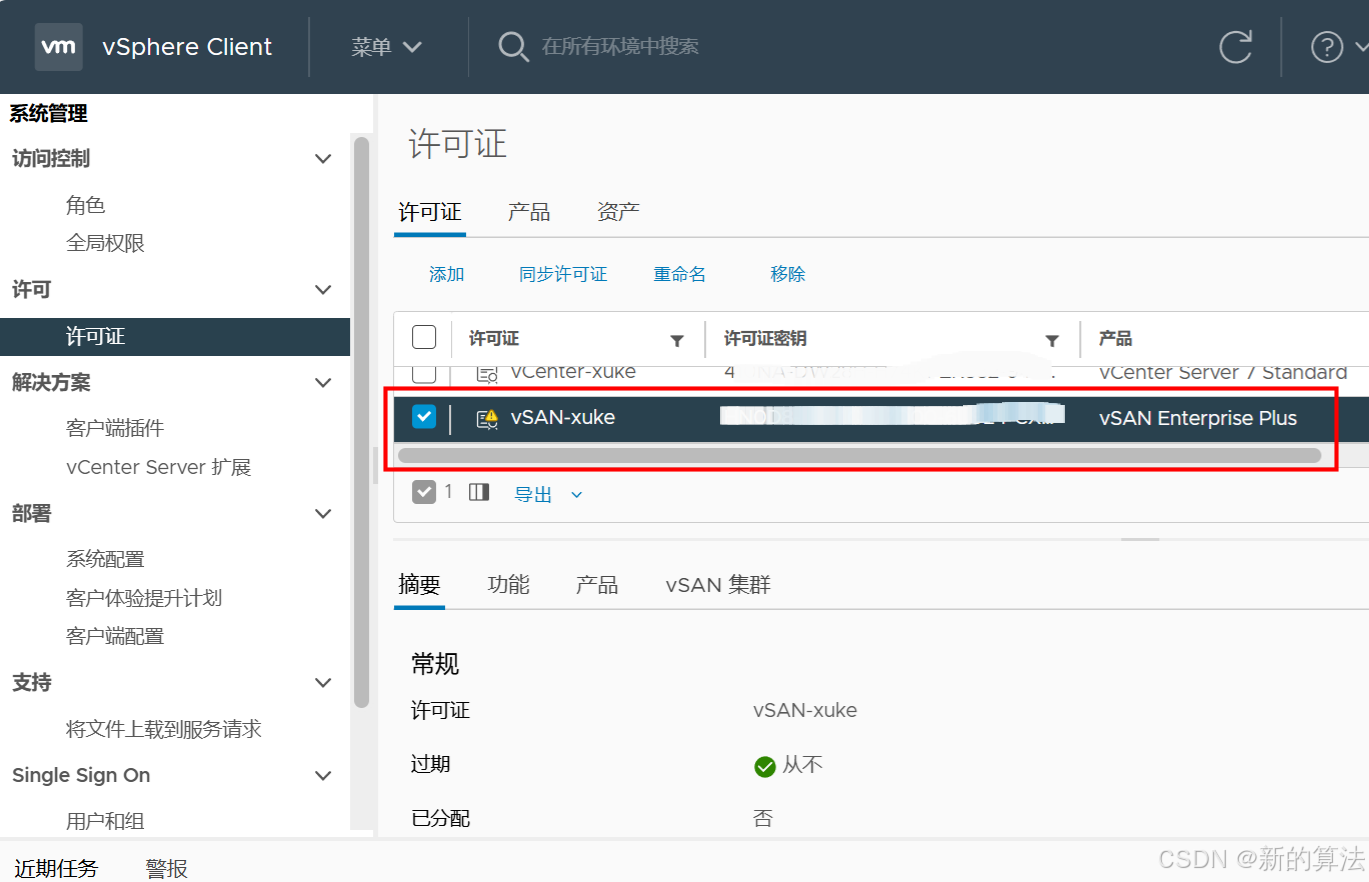Open 全局权限 in sidebar
This screenshot has height=882, width=1369.
tap(105, 243)
